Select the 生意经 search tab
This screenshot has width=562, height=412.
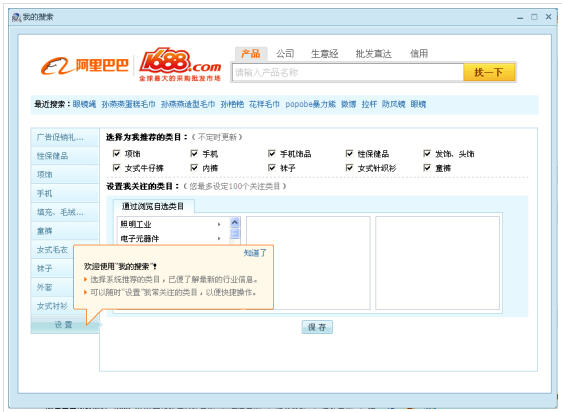pos(324,54)
